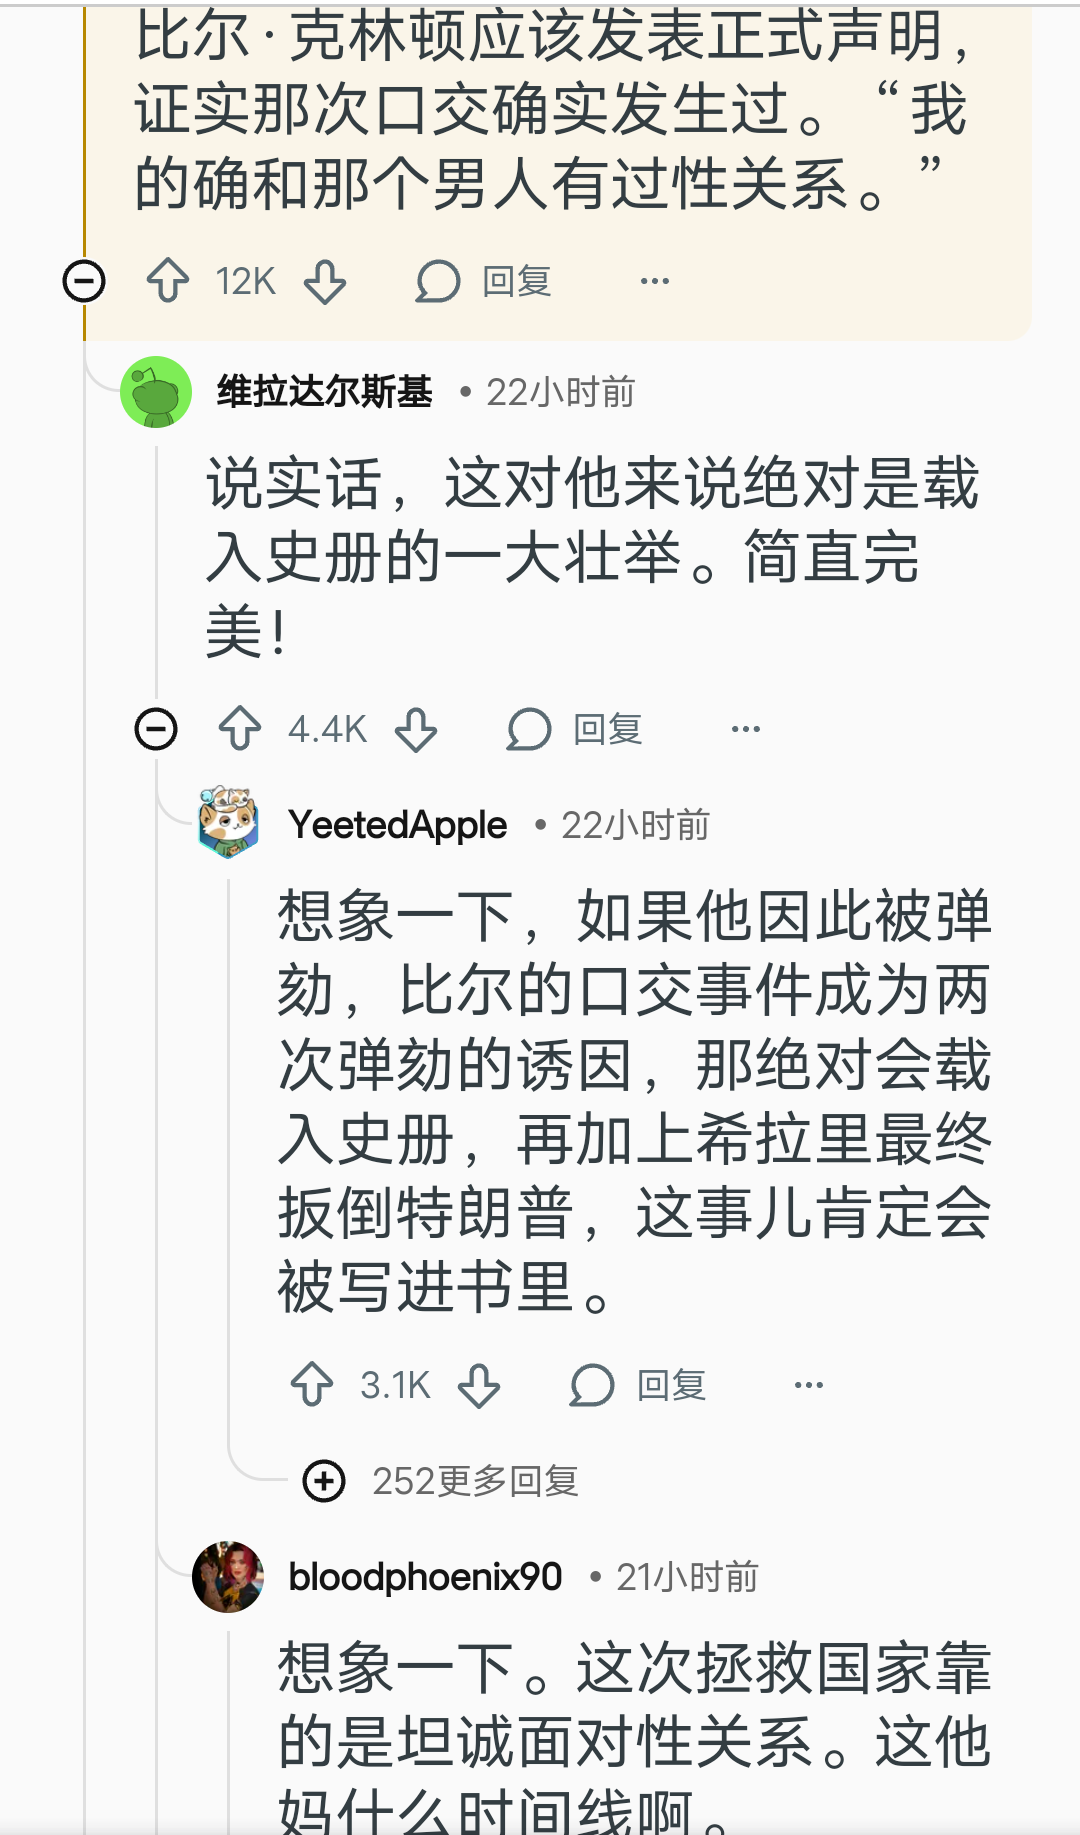The image size is (1080, 1835).
Task: Open bloodphoenix90's profile link
Action: coord(425,1577)
